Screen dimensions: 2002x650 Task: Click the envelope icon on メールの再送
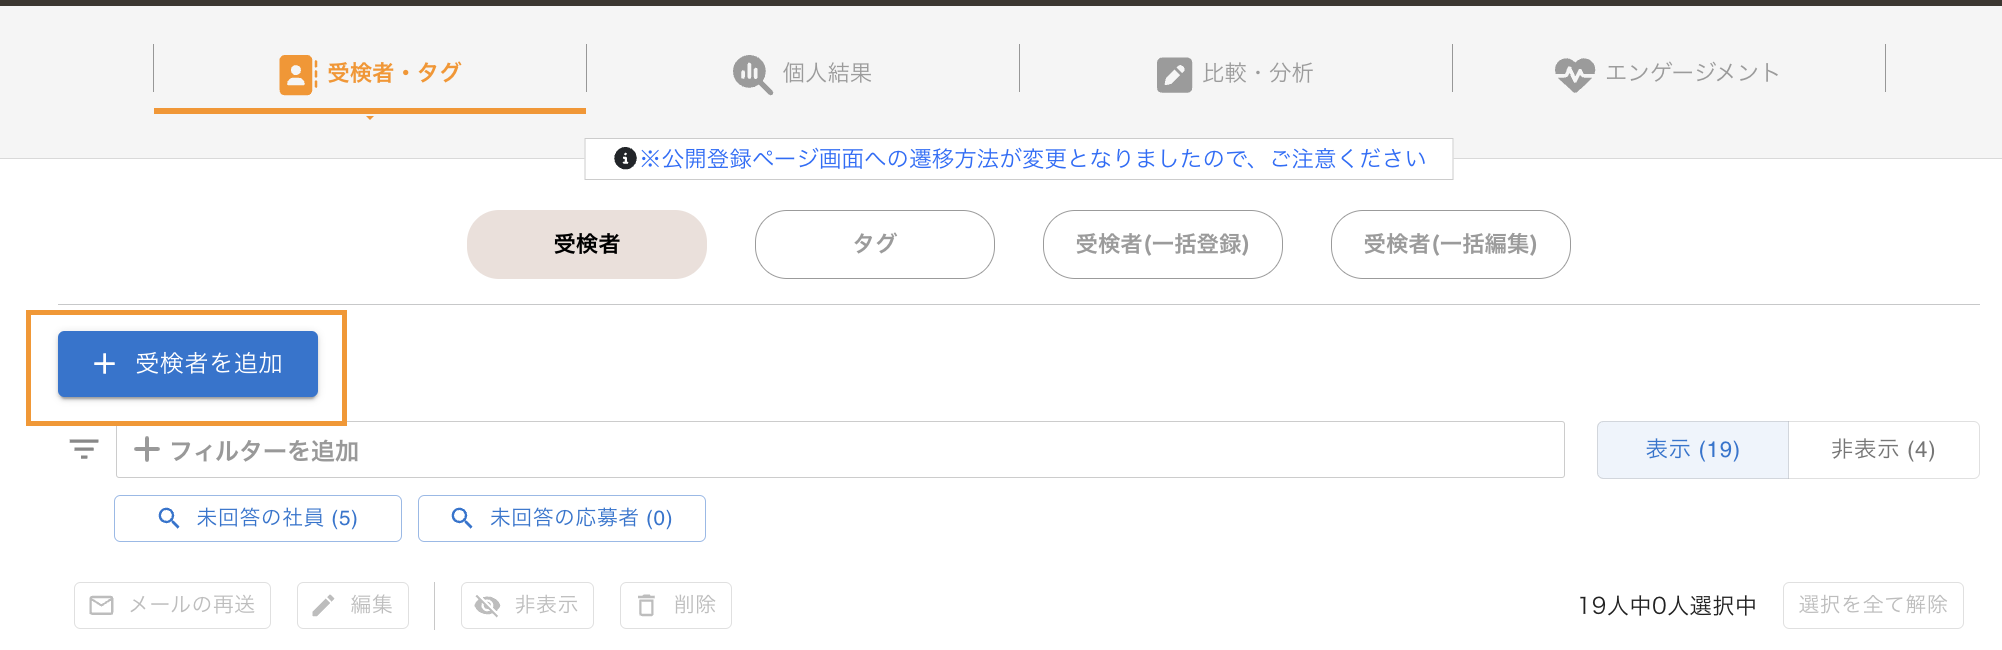tap(101, 605)
